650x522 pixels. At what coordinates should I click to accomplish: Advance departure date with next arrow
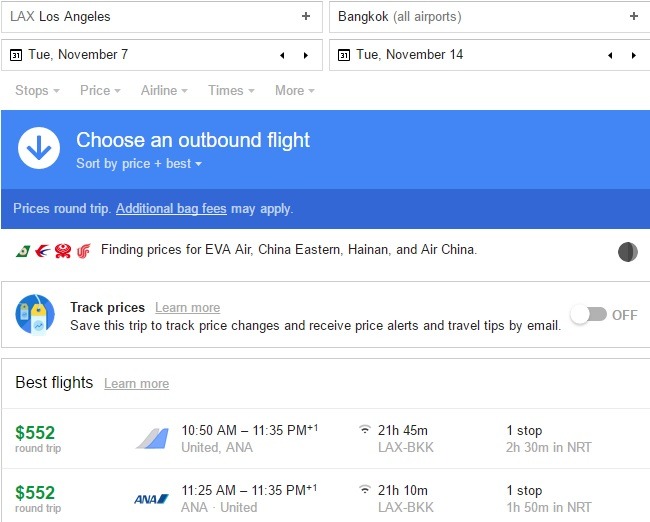pyautogui.click(x=306, y=55)
